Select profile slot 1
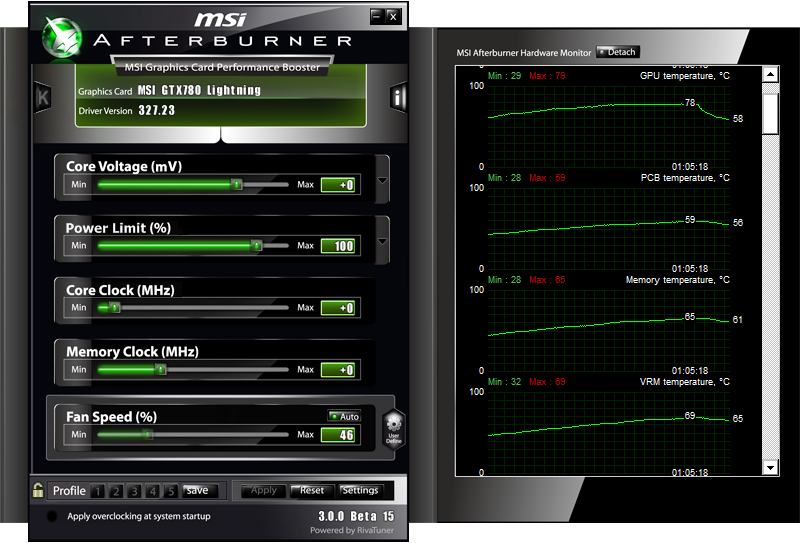The image size is (800, 543). (97, 491)
